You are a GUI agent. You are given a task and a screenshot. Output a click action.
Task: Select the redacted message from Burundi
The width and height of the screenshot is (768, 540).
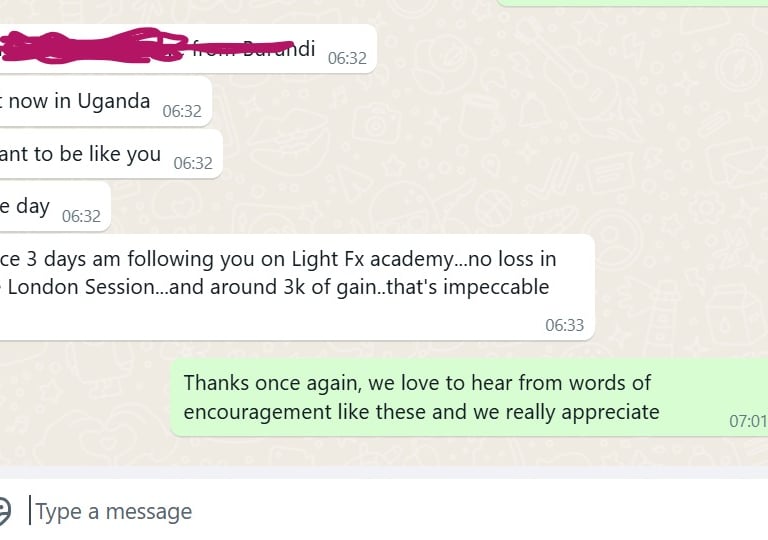[x=188, y=48]
